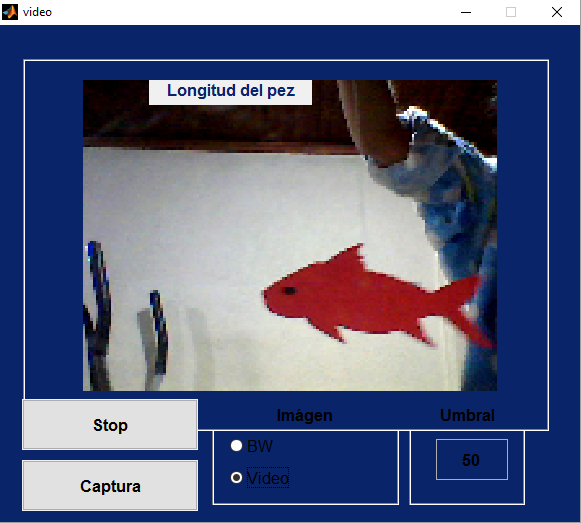
Task: Click the red fish's tail fin
Action: coord(469,310)
